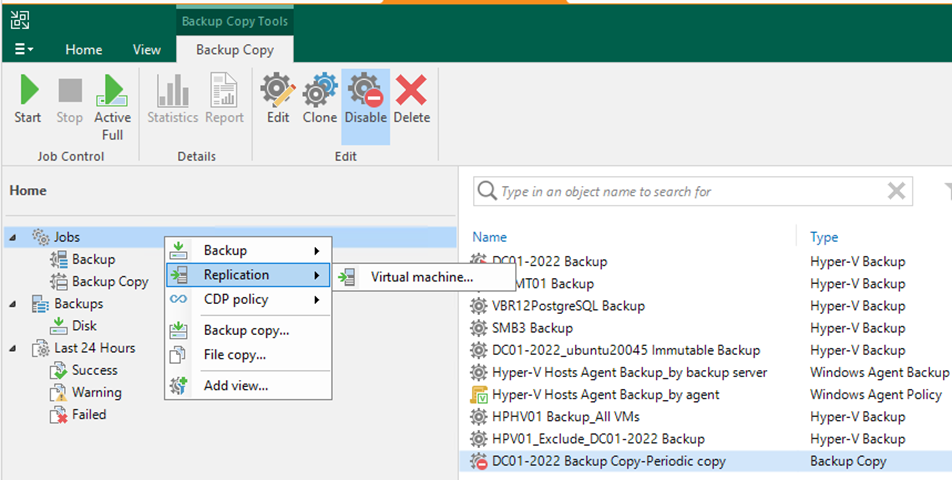Open job Statistics from the ribbon
Image resolution: width=952 pixels, height=480 pixels.
pyautogui.click(x=173, y=101)
